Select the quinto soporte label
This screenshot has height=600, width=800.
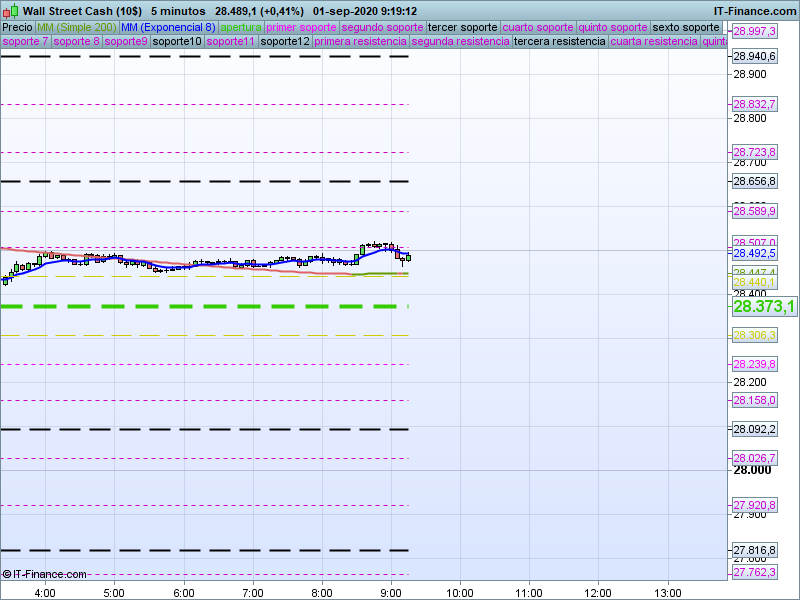tap(614, 27)
